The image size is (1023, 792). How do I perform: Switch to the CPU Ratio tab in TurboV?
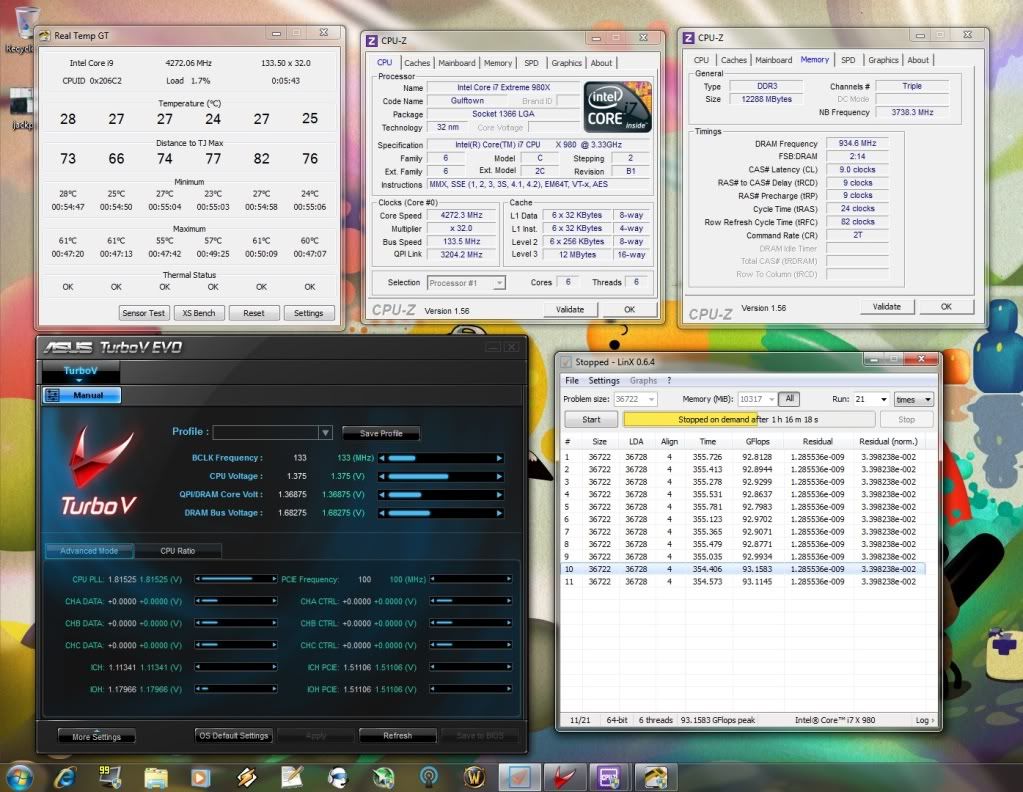pyautogui.click(x=177, y=551)
